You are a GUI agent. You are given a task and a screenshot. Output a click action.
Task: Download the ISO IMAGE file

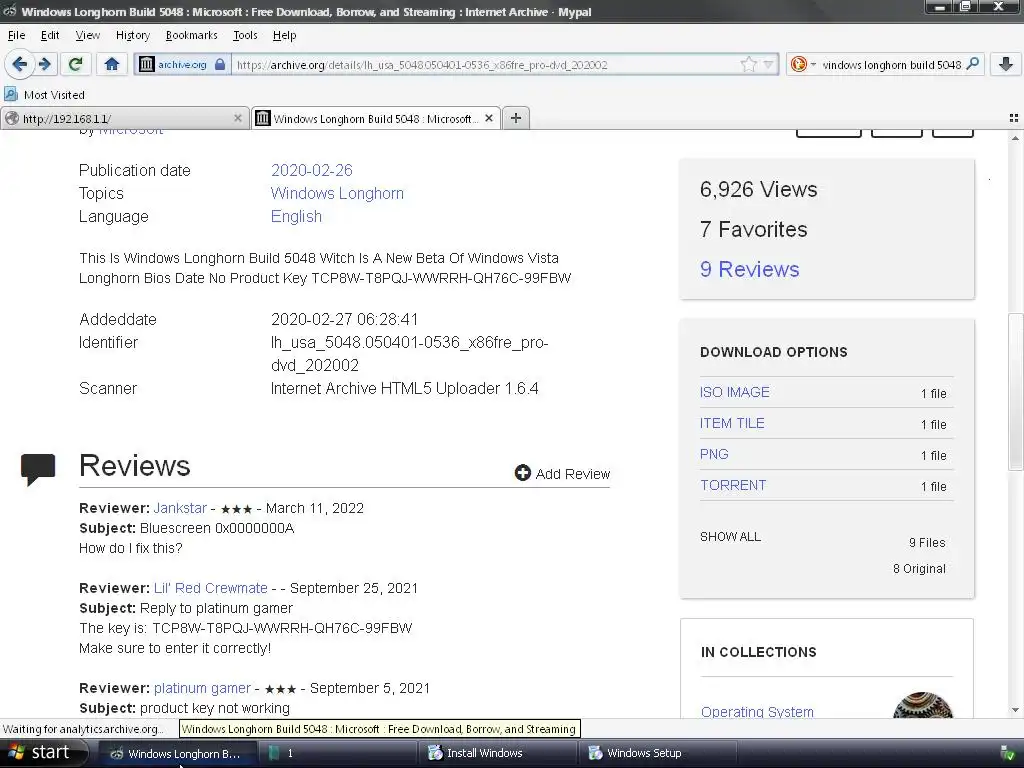735,392
